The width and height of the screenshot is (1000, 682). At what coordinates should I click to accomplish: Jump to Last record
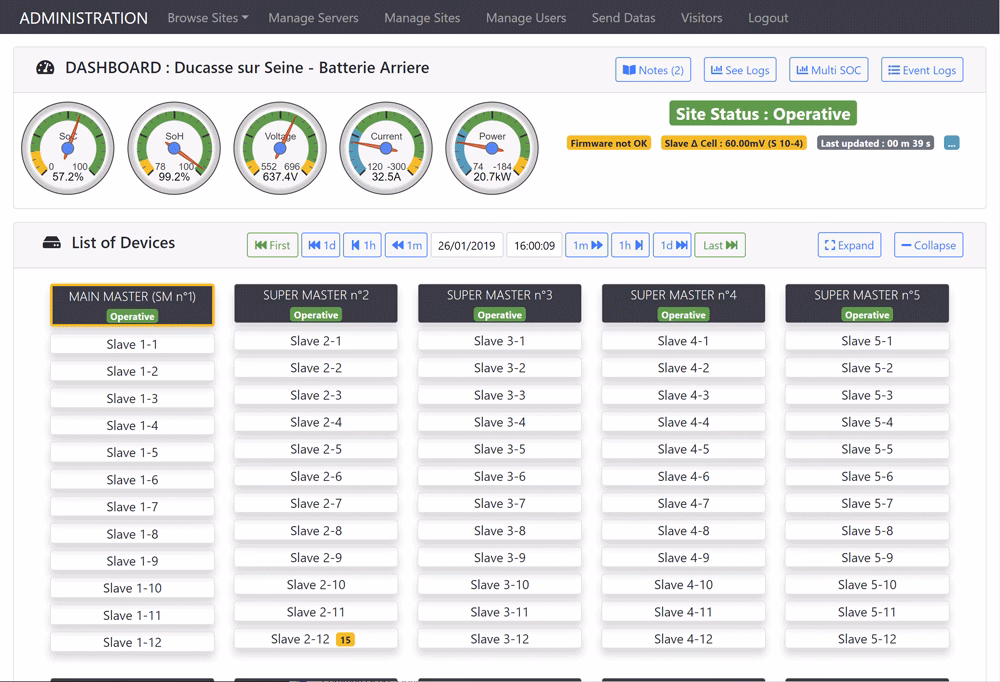coord(720,245)
